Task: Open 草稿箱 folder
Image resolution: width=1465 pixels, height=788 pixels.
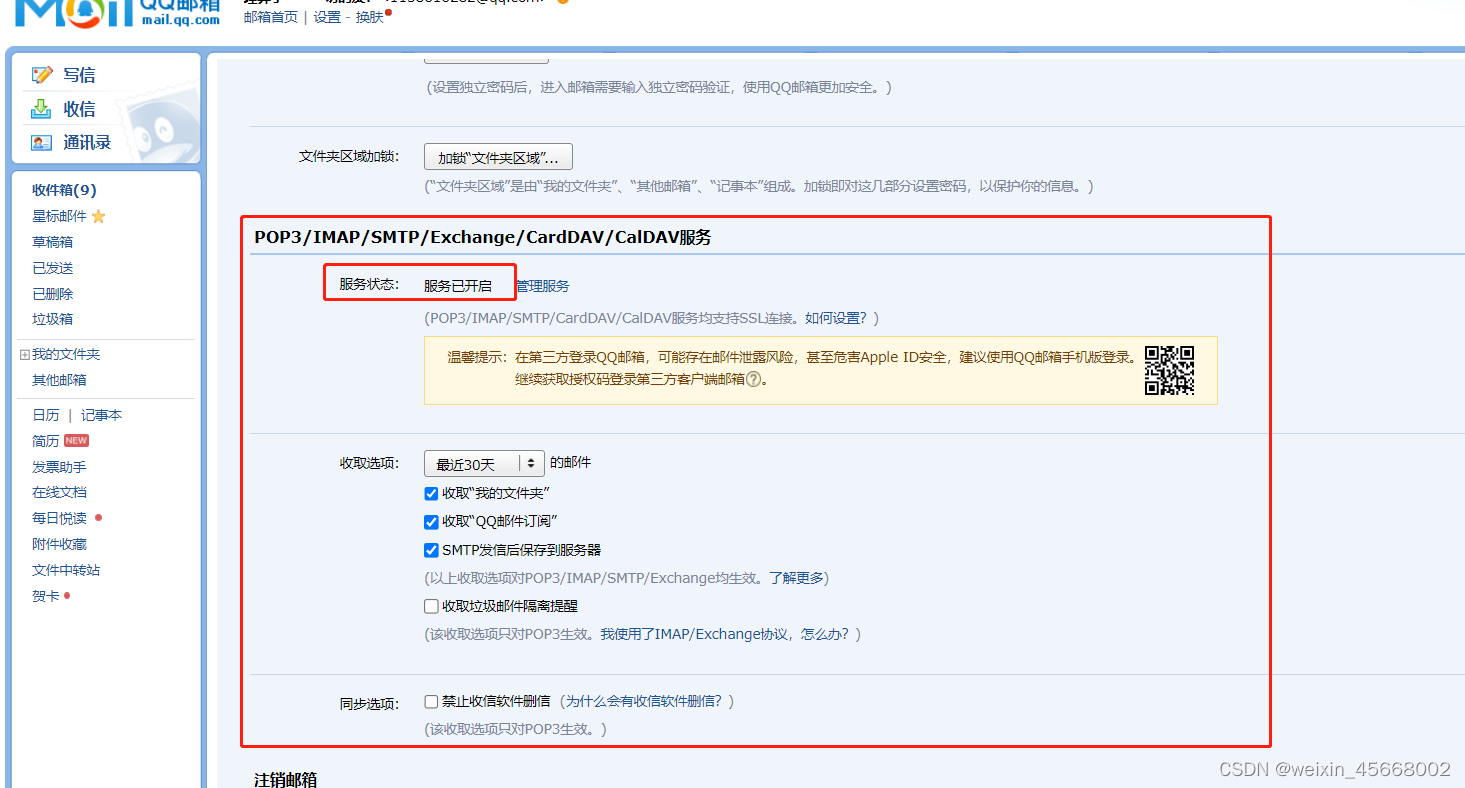Action: pyautogui.click(x=52, y=242)
